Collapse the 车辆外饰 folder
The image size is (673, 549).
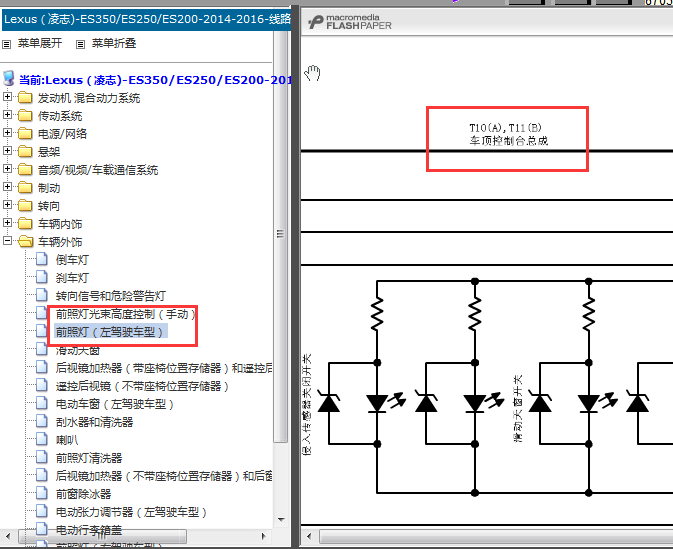pos(7,241)
